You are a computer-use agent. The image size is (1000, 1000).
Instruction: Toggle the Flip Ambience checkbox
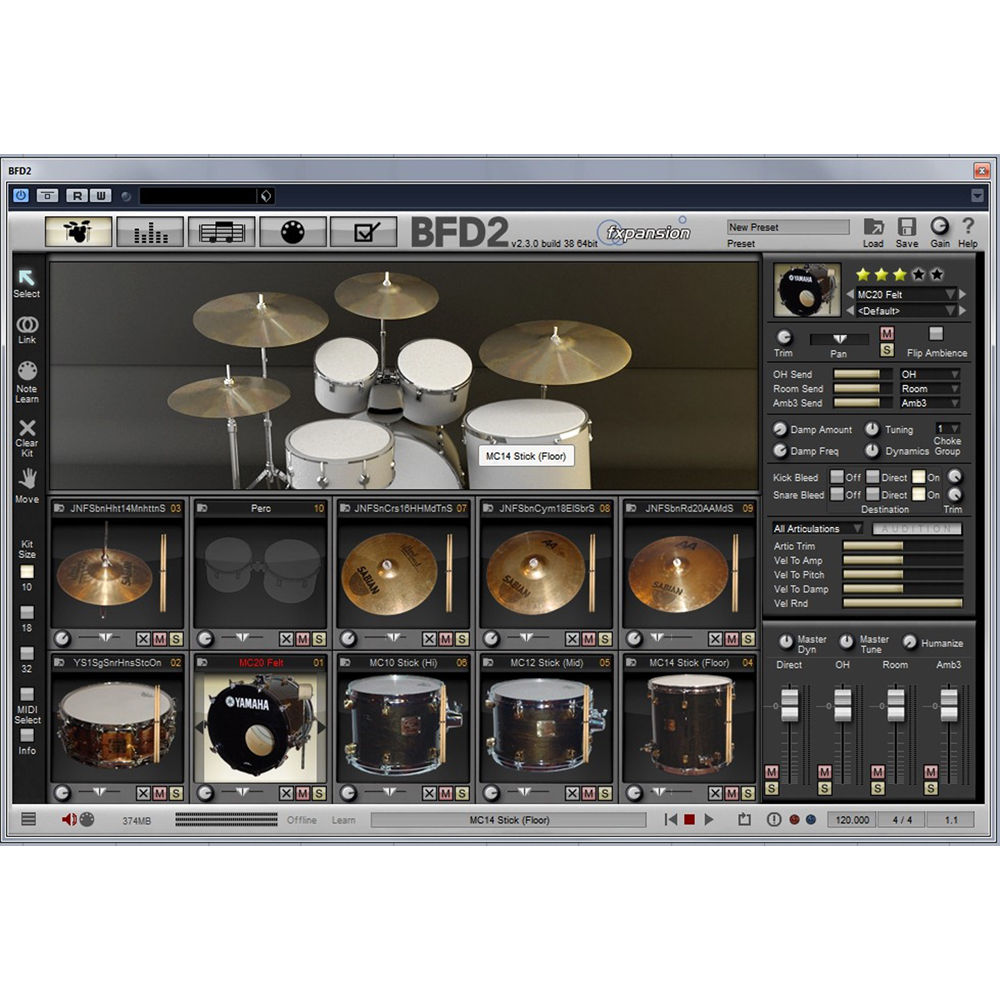[936, 334]
